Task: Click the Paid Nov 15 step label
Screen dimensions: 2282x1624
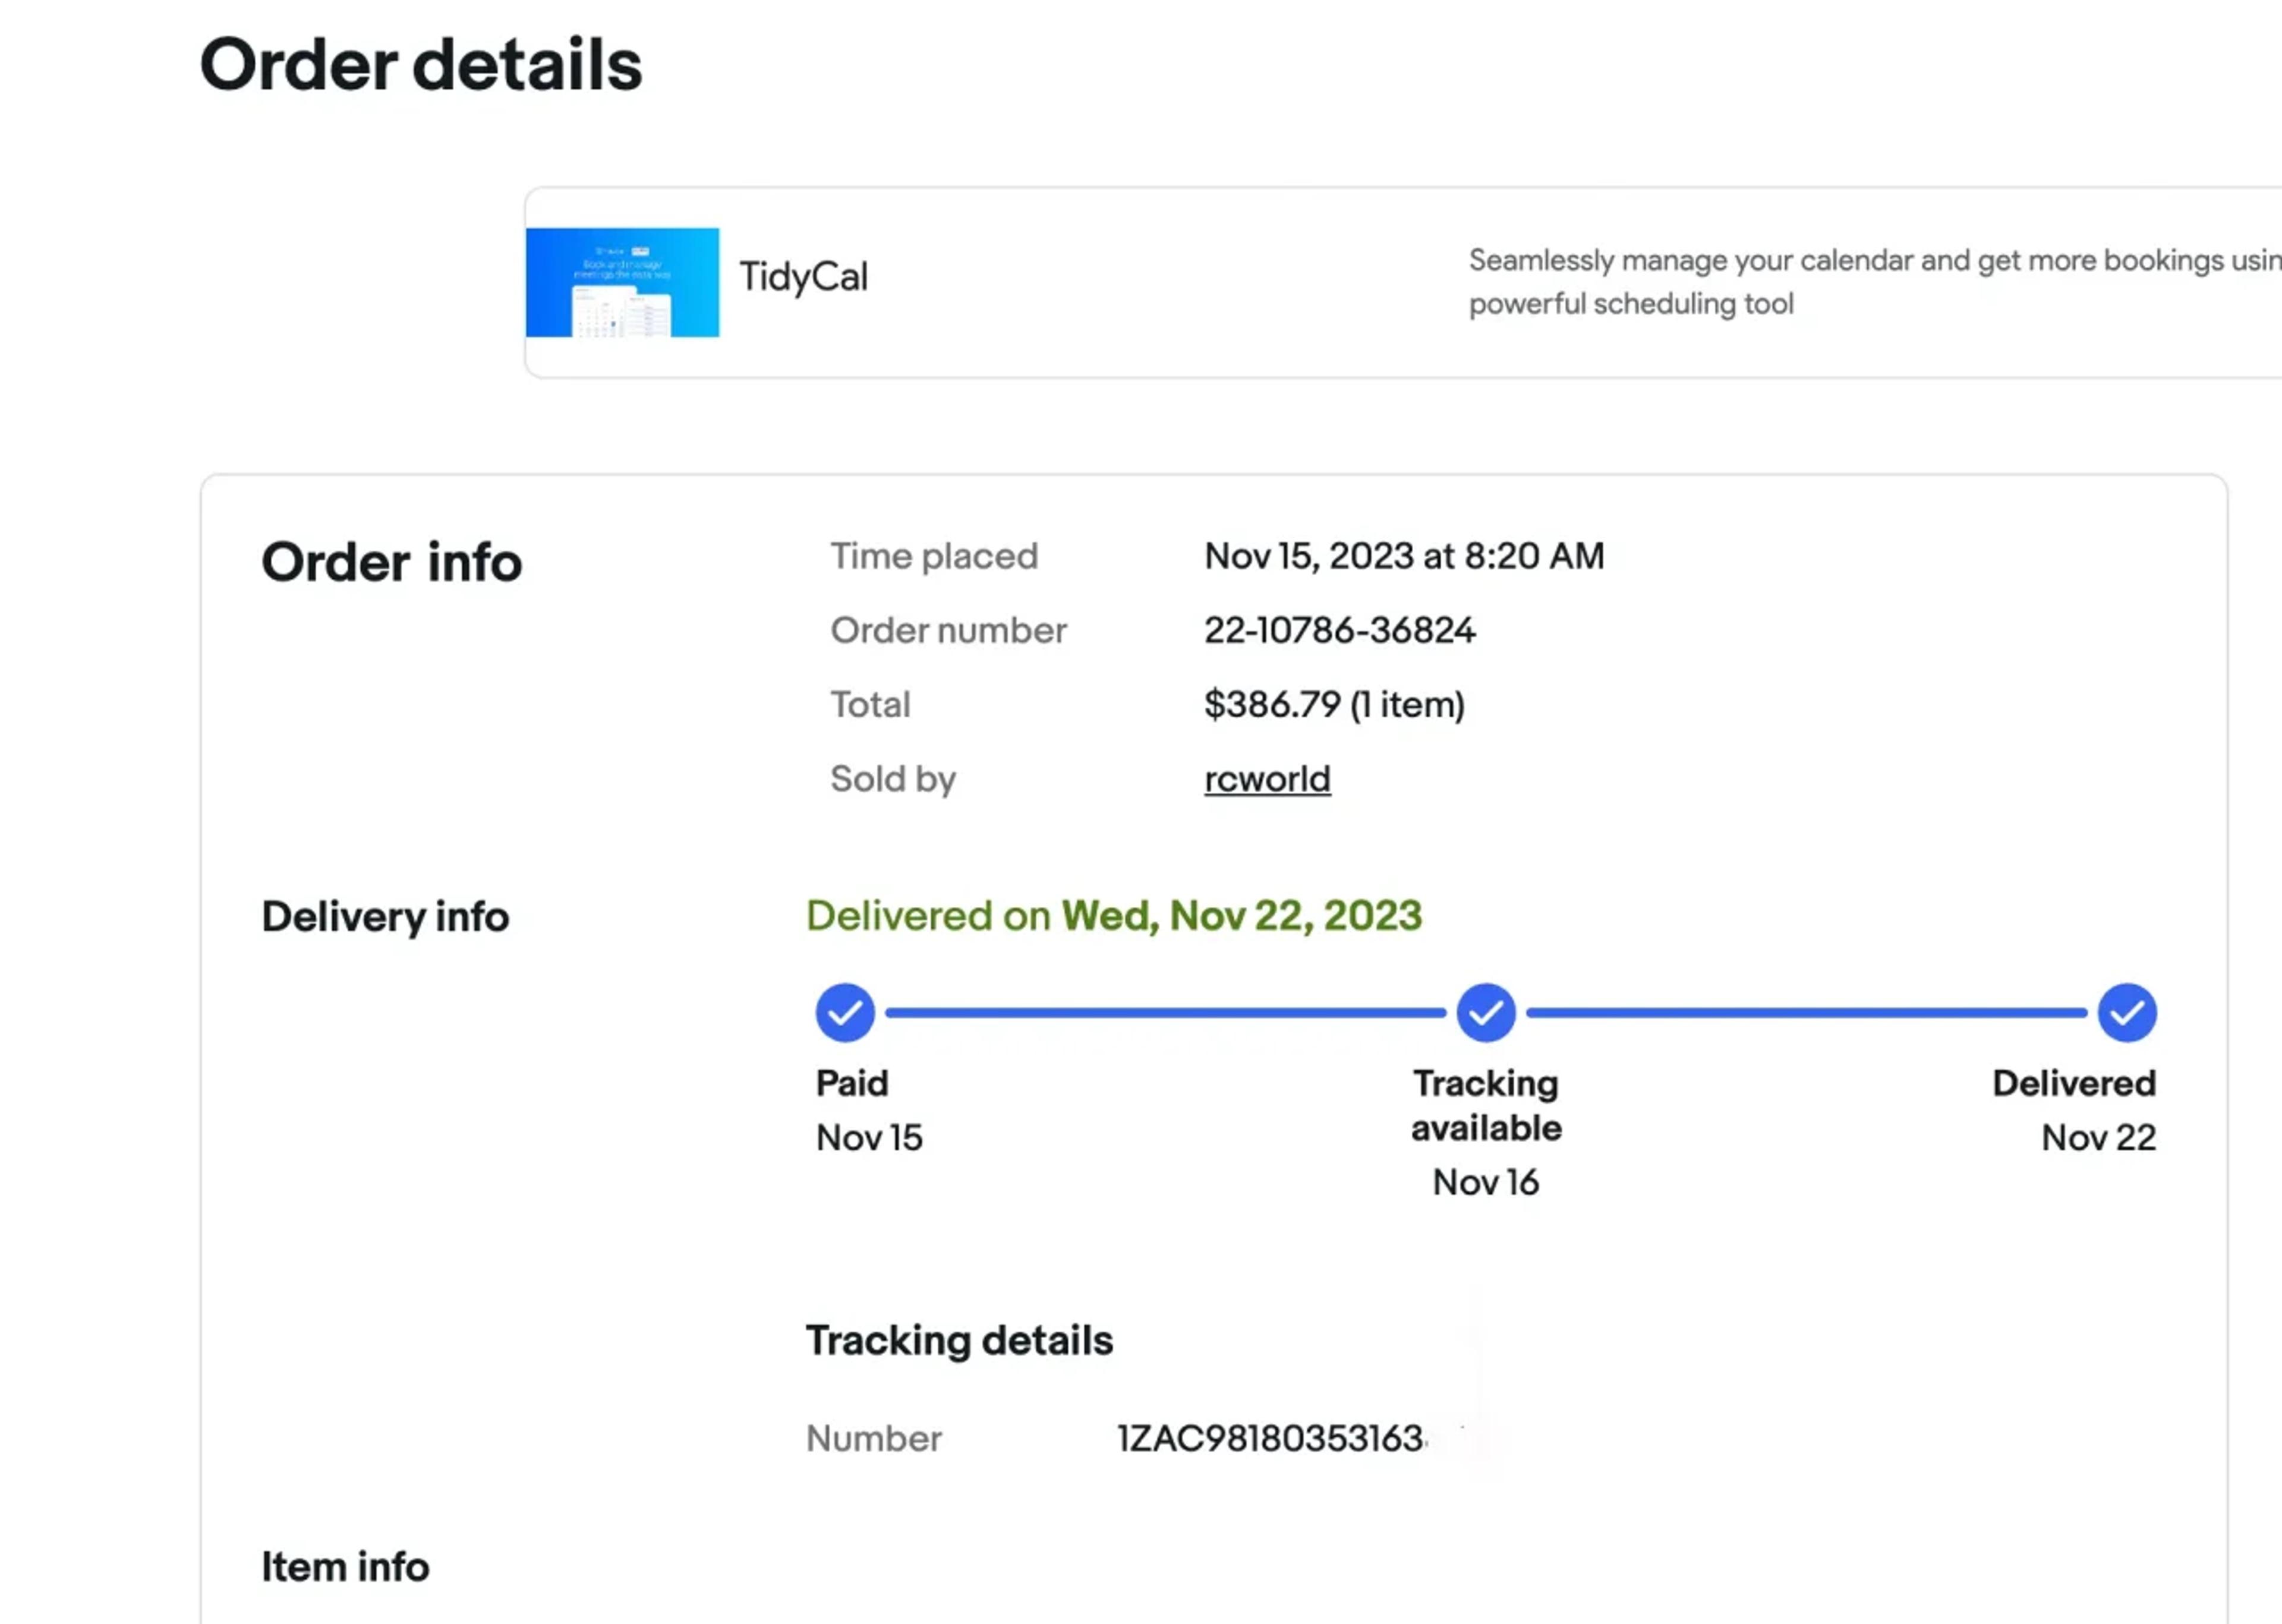Action: point(869,1110)
